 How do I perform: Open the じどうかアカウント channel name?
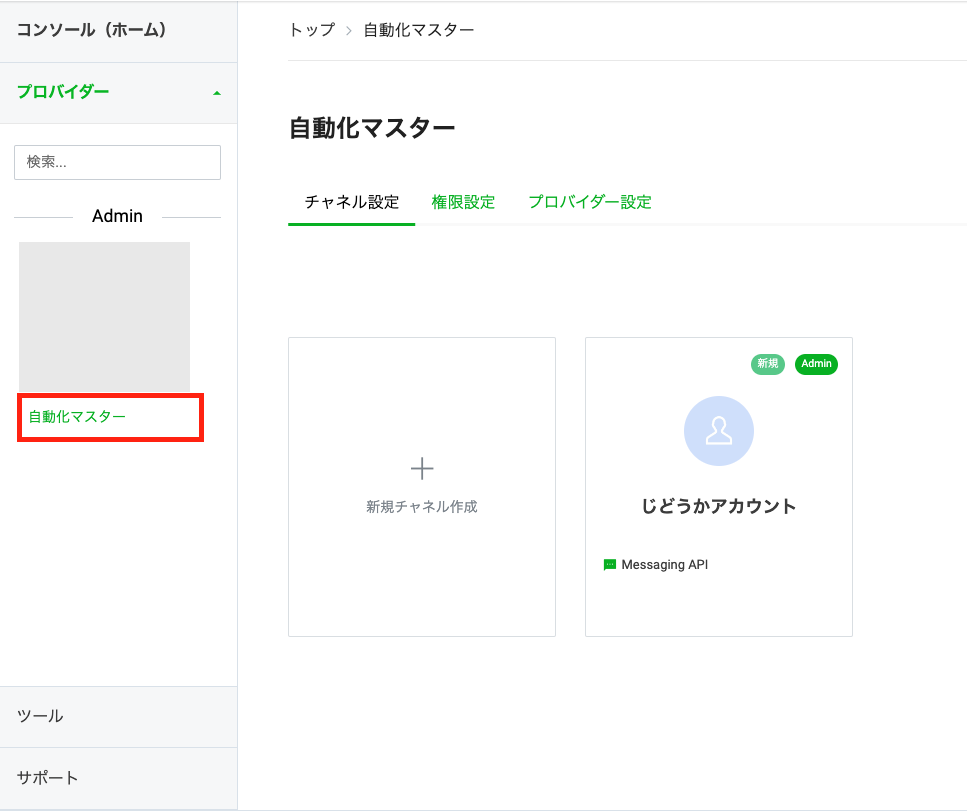pos(718,506)
